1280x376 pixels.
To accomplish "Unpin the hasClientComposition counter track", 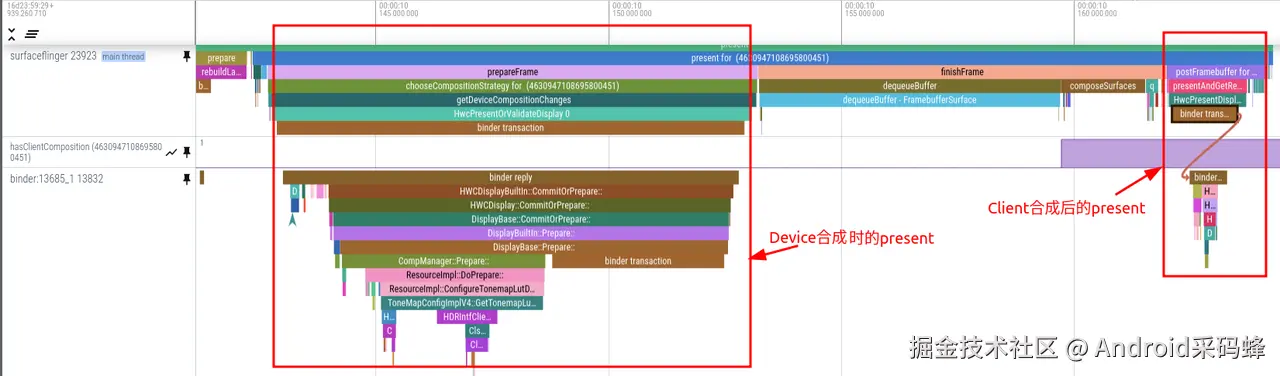I will click(x=186, y=152).
